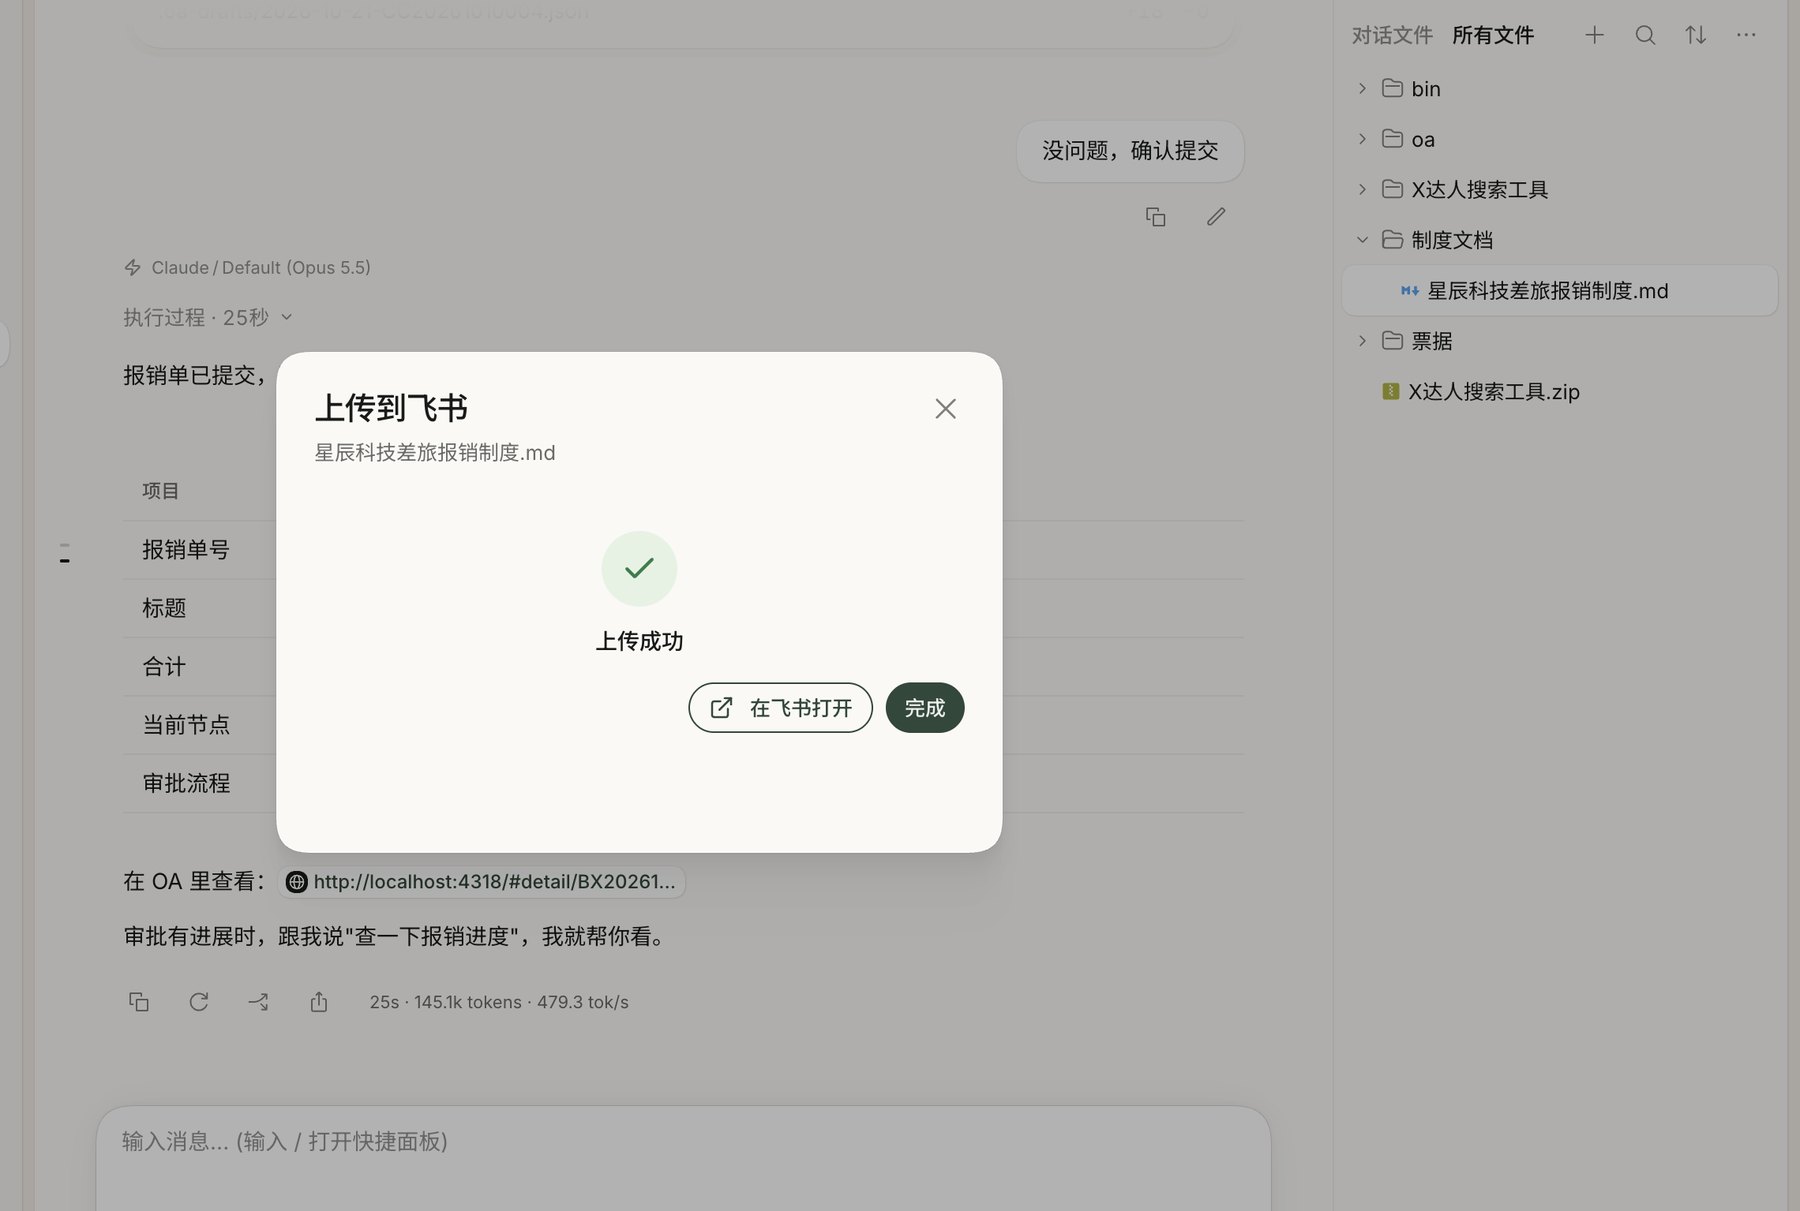Click the message input field

point(684,1158)
